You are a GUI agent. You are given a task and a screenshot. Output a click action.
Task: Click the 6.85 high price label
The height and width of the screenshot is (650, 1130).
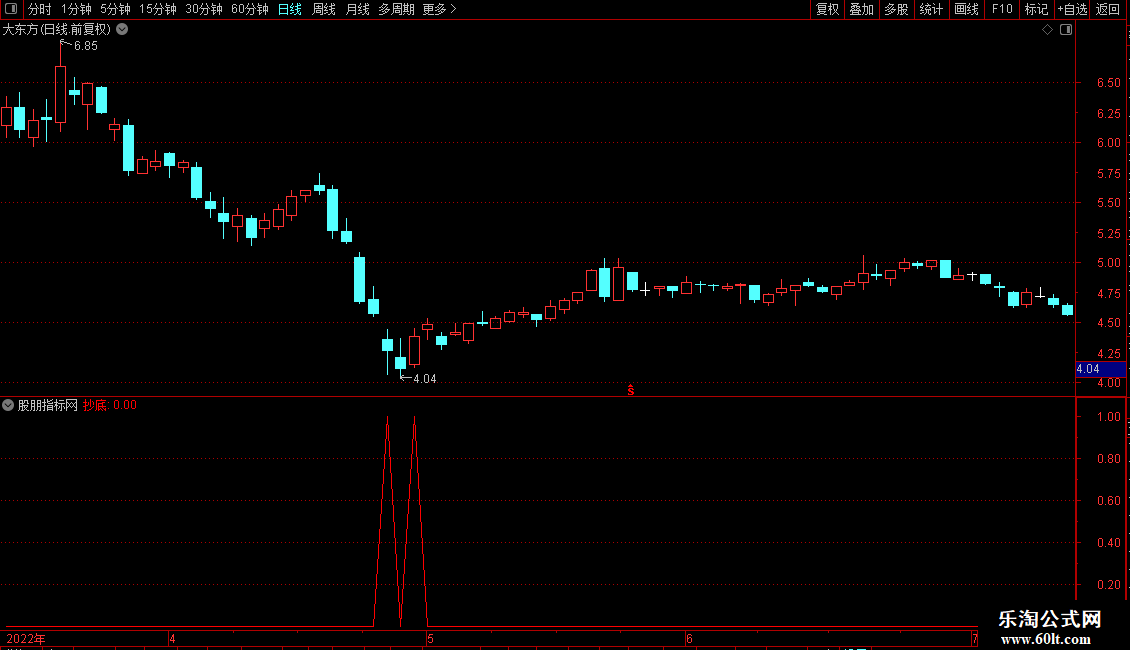click(86, 46)
